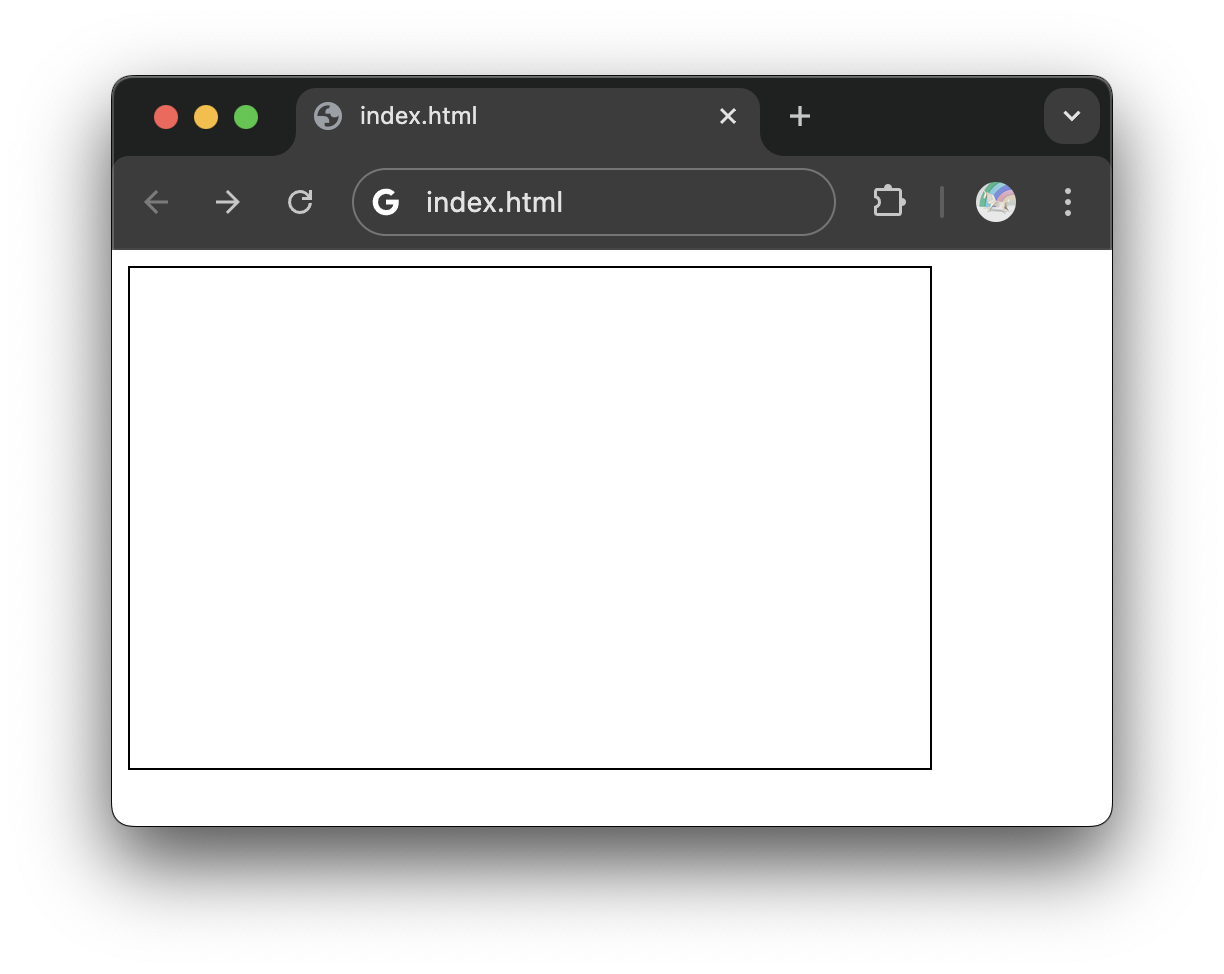Click inside the bordered rectangle on page
Viewport: 1224px width, 974px height.
click(x=530, y=518)
